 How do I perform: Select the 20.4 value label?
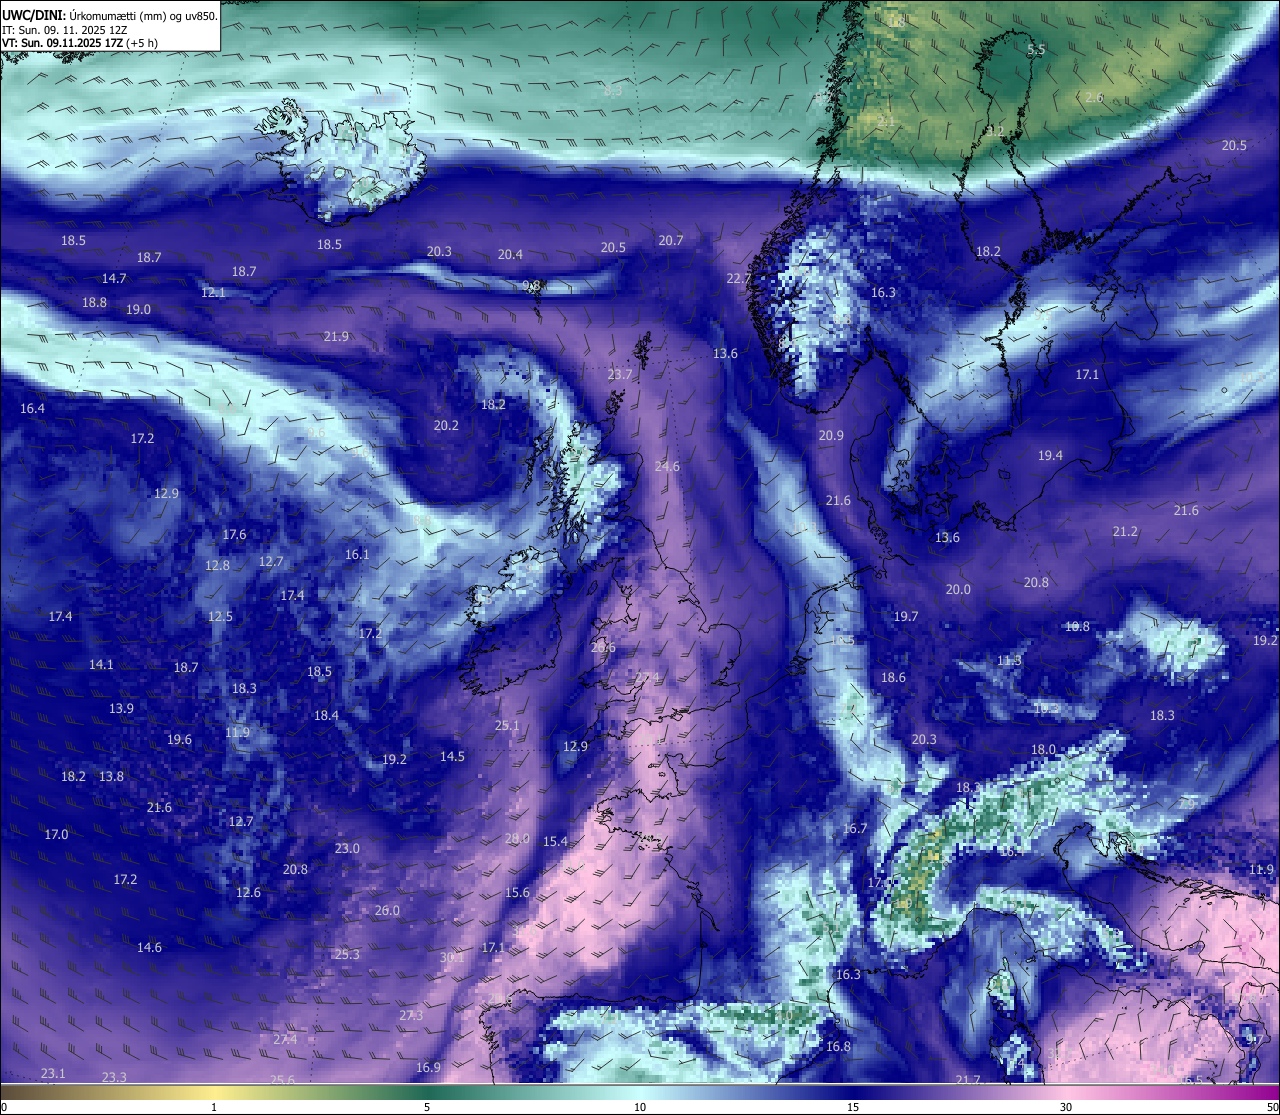tap(510, 254)
